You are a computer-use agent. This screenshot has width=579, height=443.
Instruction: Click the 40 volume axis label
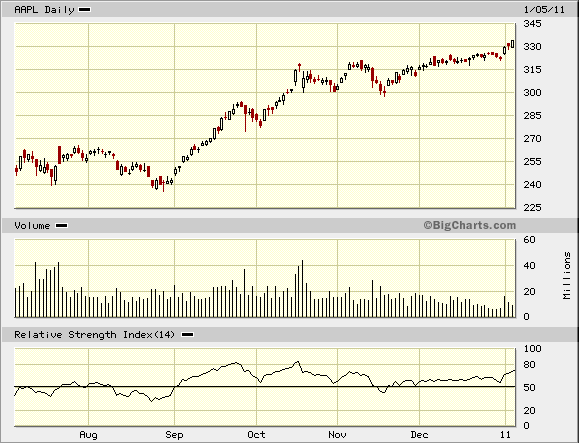(530, 266)
